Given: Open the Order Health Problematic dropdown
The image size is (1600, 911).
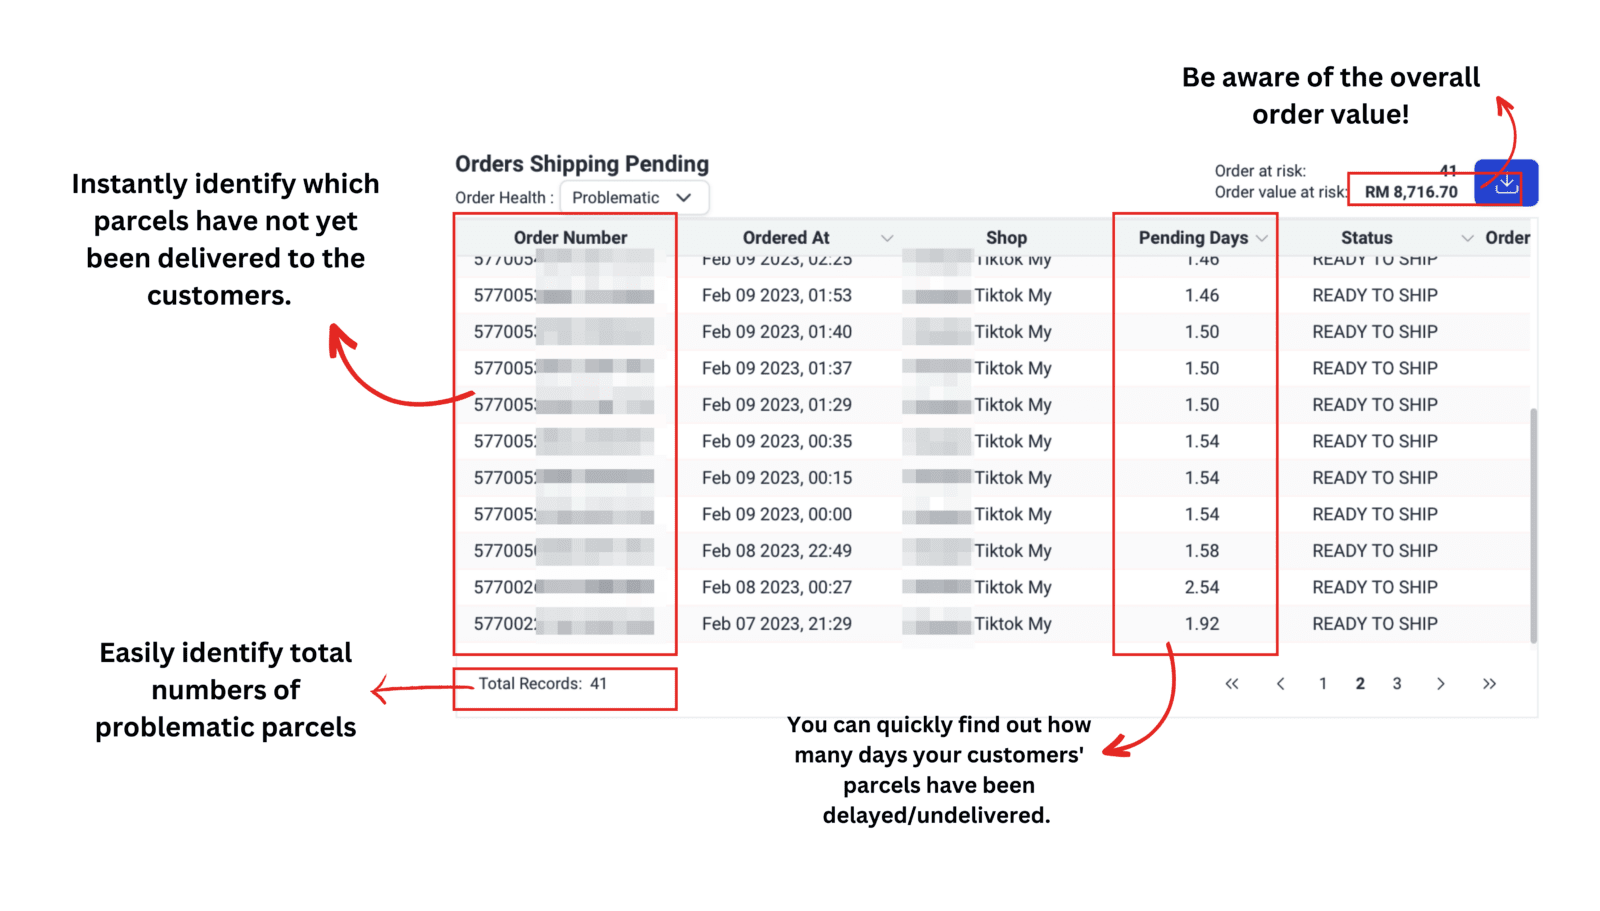Looking at the screenshot, I should pos(634,197).
